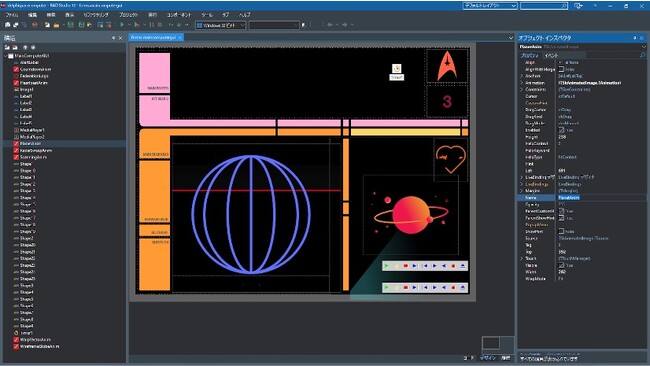Screen dimensions: 650x366
Task: Click the Object Inspector search magnifier icon
Action: (x=643, y=55)
